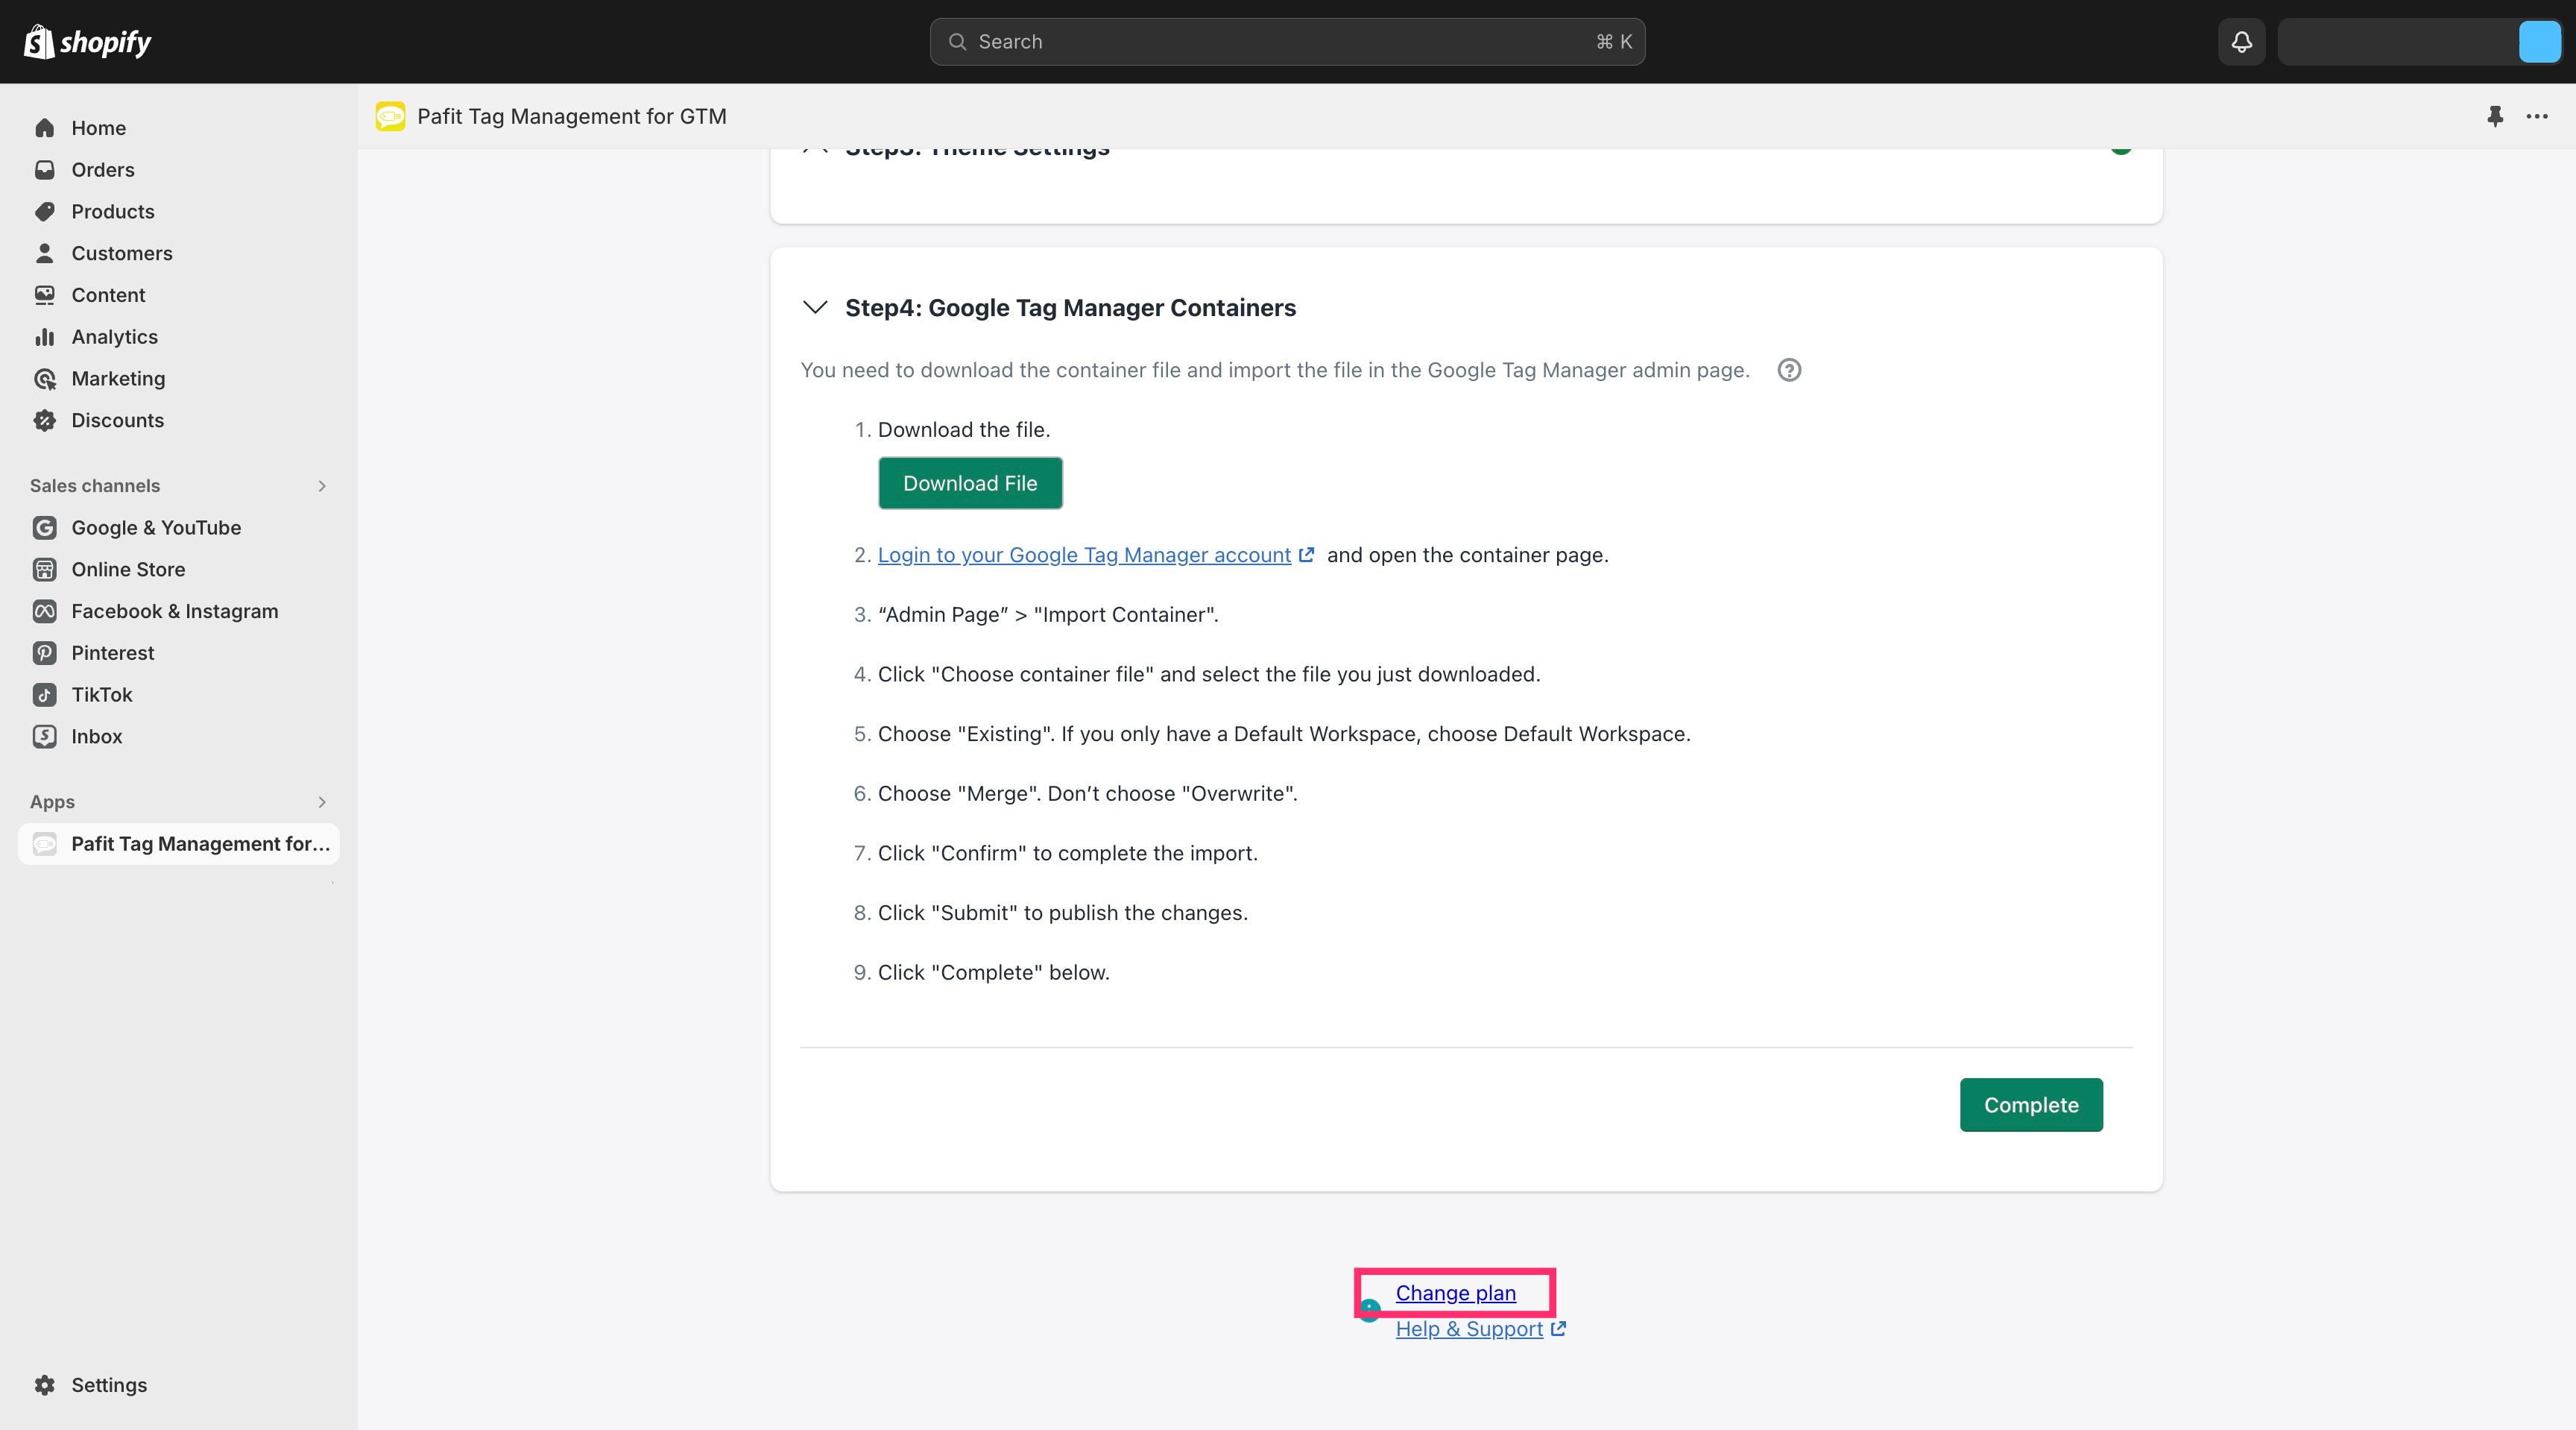Click the Pafit app logo icon
The height and width of the screenshot is (1430, 2576).
point(390,116)
